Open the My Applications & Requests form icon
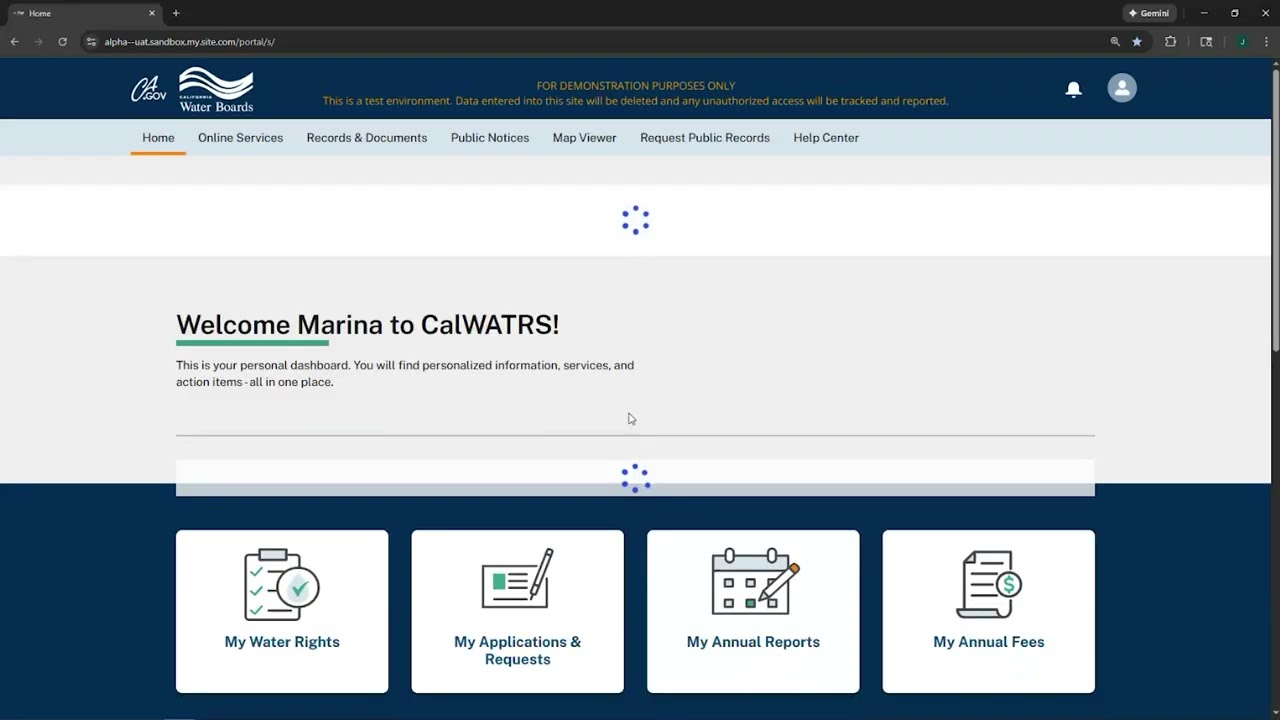1280x720 pixels. tap(517, 578)
